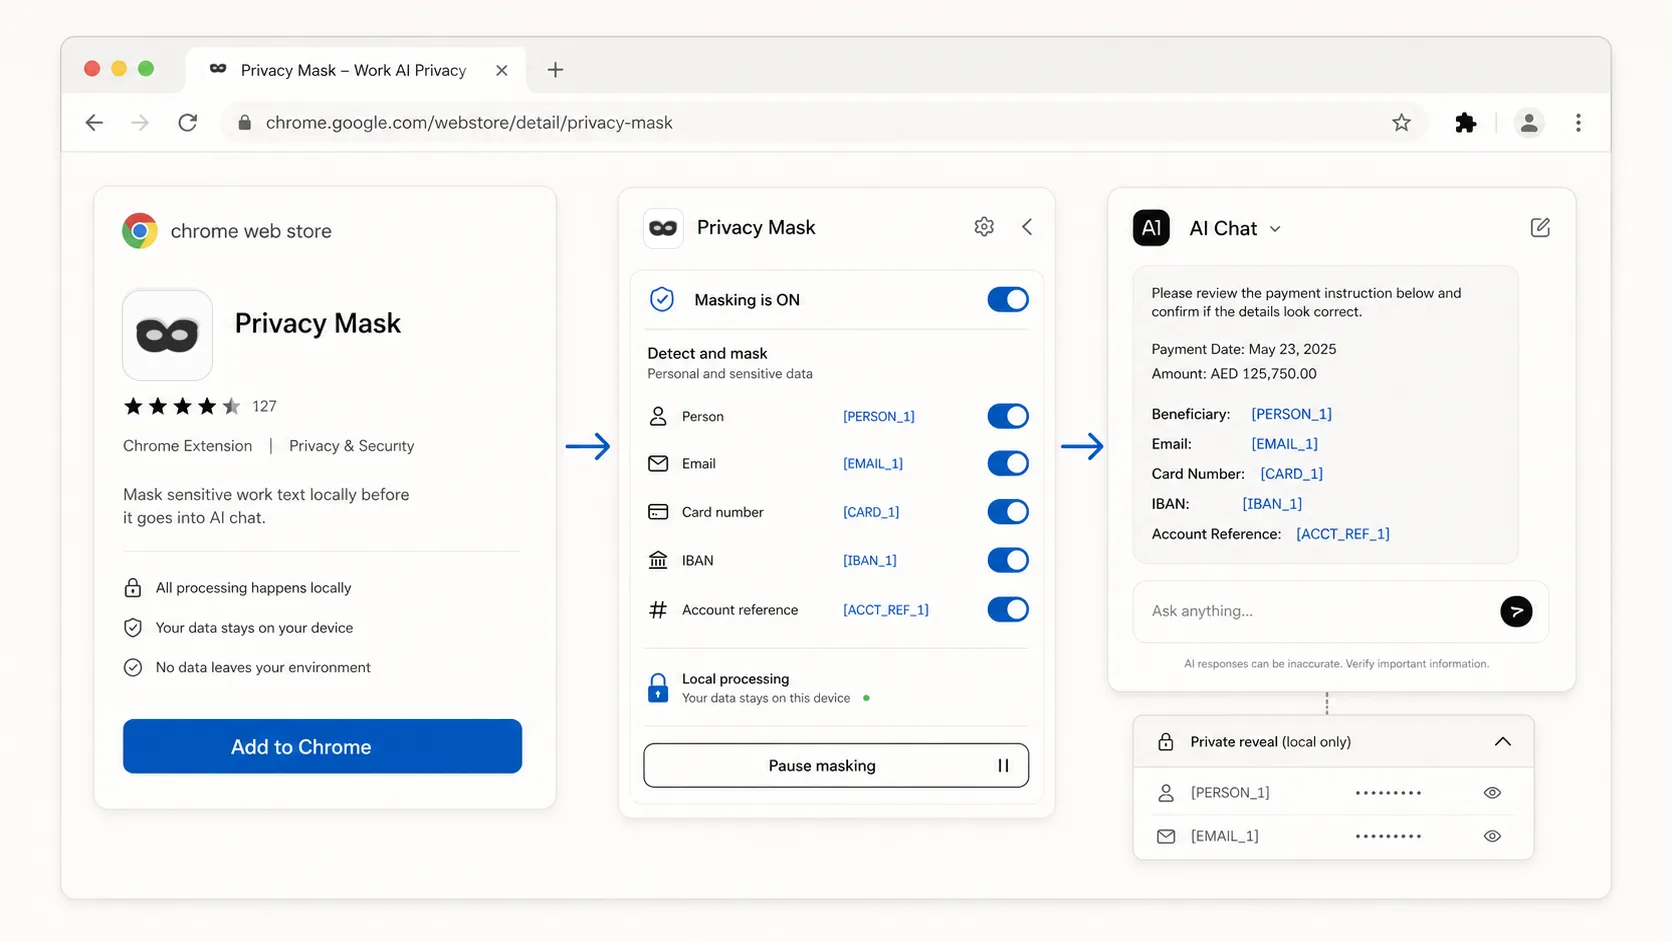Image resolution: width=1672 pixels, height=941 pixels.
Task: Toggle the Masking is ON switch
Action: (1008, 299)
